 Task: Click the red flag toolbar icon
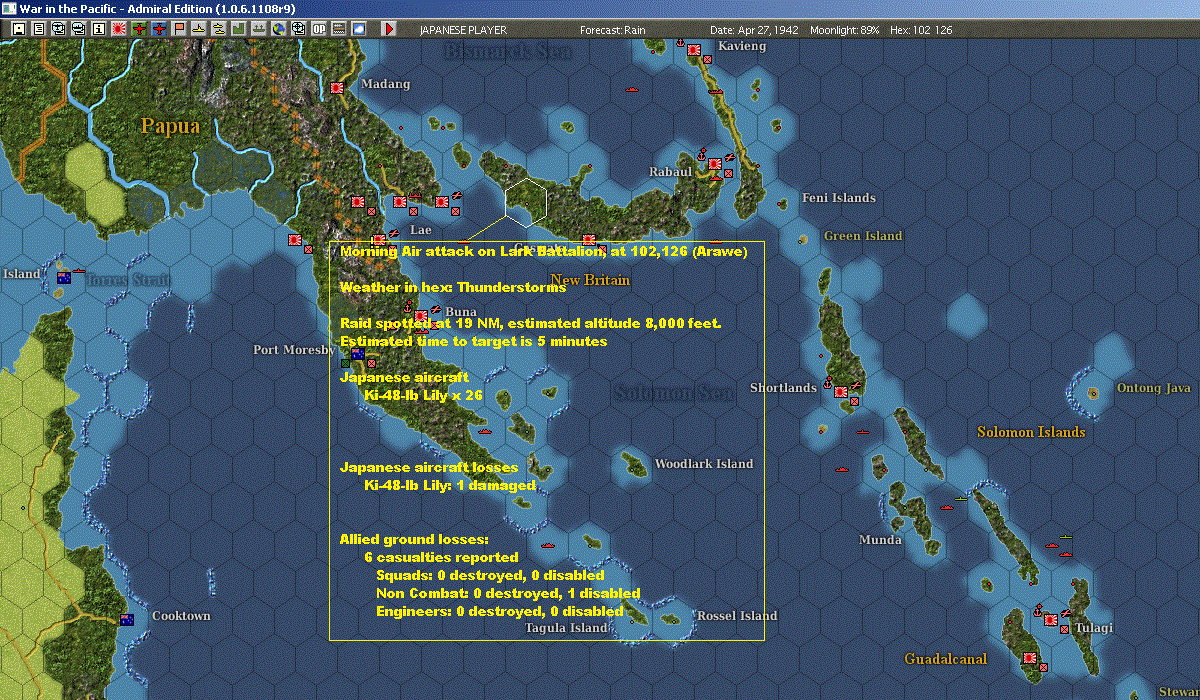coord(179,29)
